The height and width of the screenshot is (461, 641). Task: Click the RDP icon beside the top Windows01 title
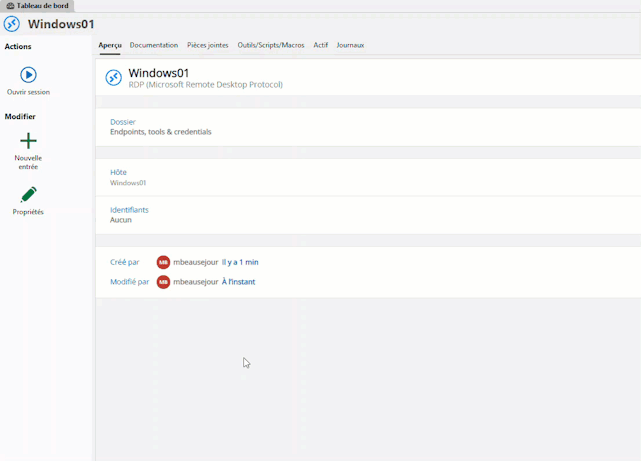click(x=12, y=24)
